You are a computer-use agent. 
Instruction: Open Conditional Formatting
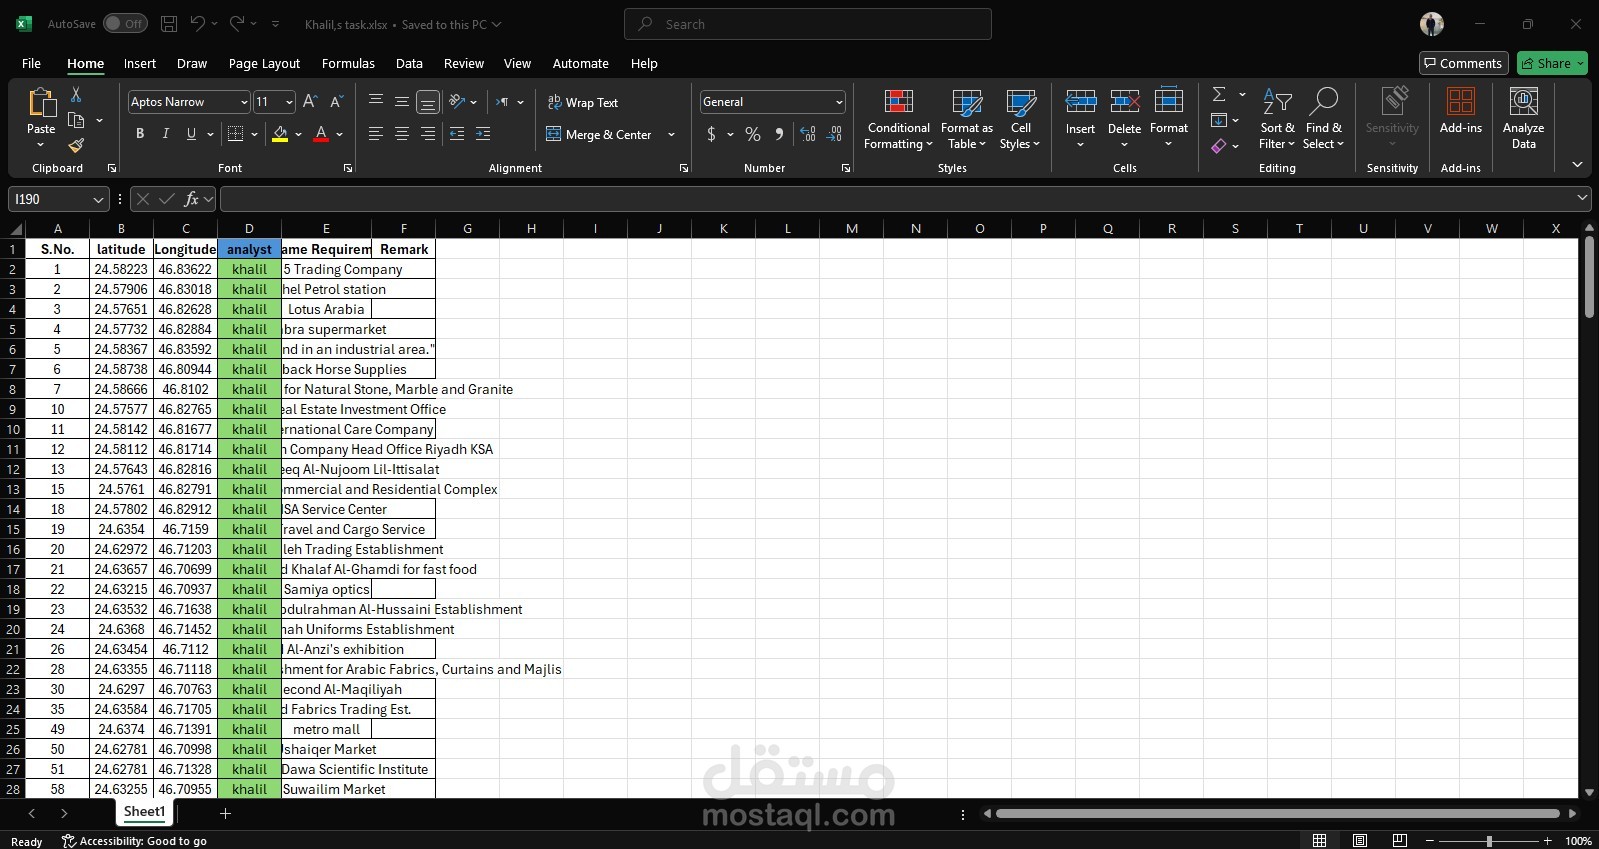[898, 119]
